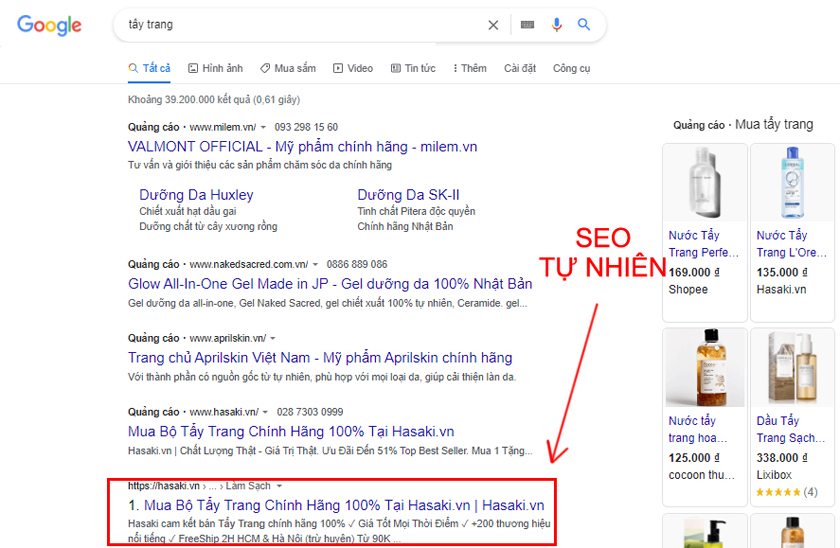Open Nước Tẩy Trang Perfe... Shopee product link
This screenshot has height=548, width=840.
point(703,244)
